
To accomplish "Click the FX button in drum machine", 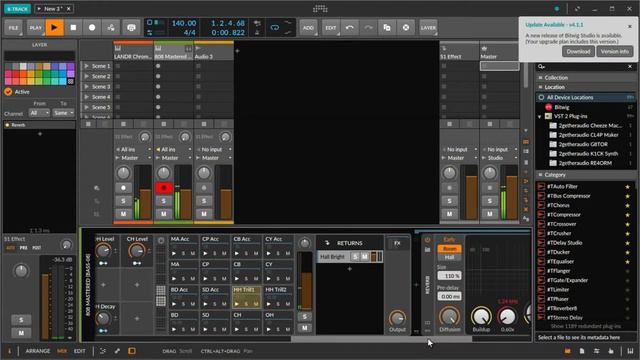I will click(397, 243).
